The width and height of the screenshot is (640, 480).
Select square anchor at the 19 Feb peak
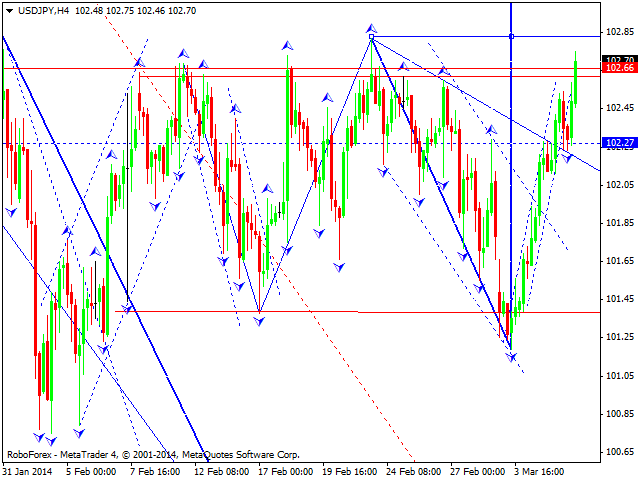pos(372,37)
